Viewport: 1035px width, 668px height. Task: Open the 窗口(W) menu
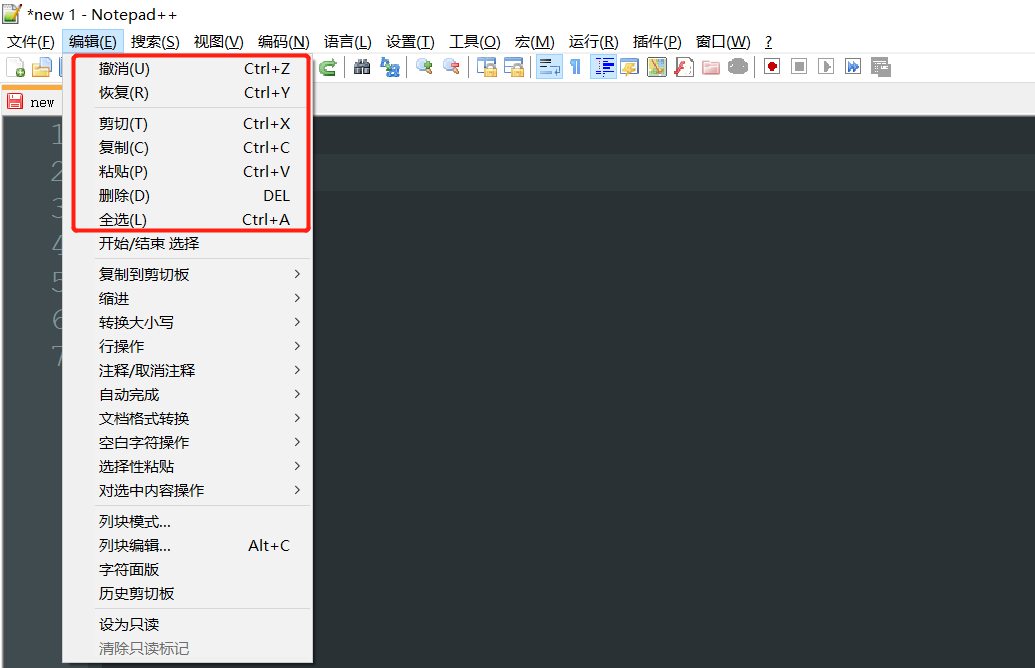(x=723, y=42)
